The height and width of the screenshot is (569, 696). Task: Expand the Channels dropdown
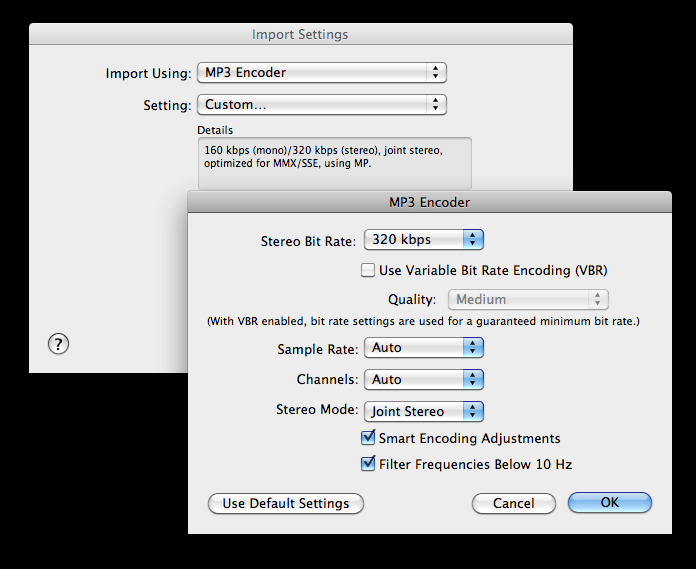tap(422, 380)
